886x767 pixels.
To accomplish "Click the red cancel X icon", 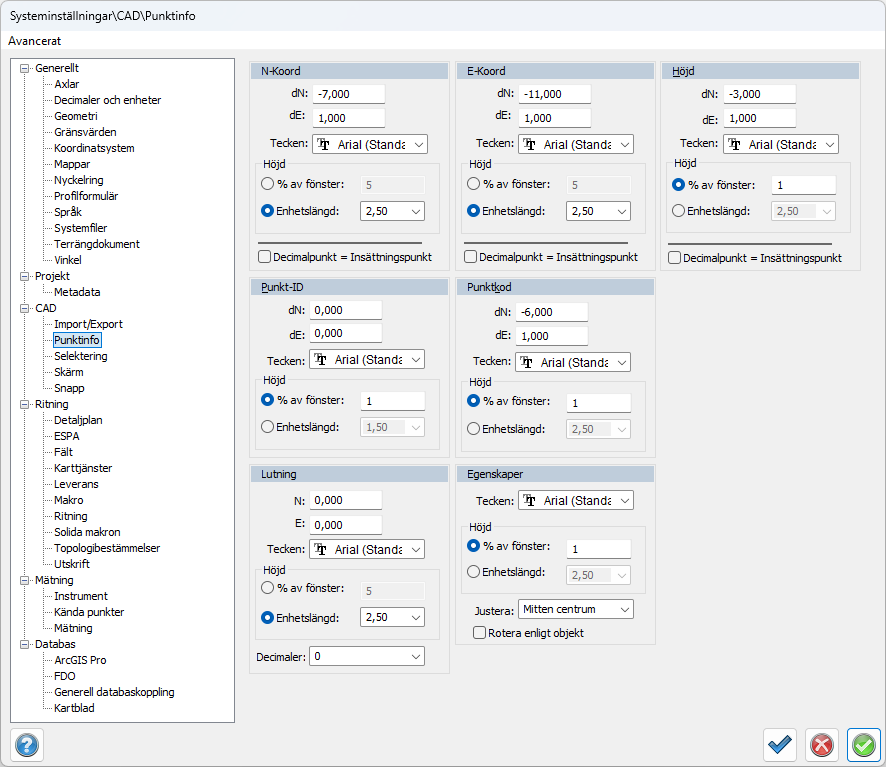I will click(822, 745).
